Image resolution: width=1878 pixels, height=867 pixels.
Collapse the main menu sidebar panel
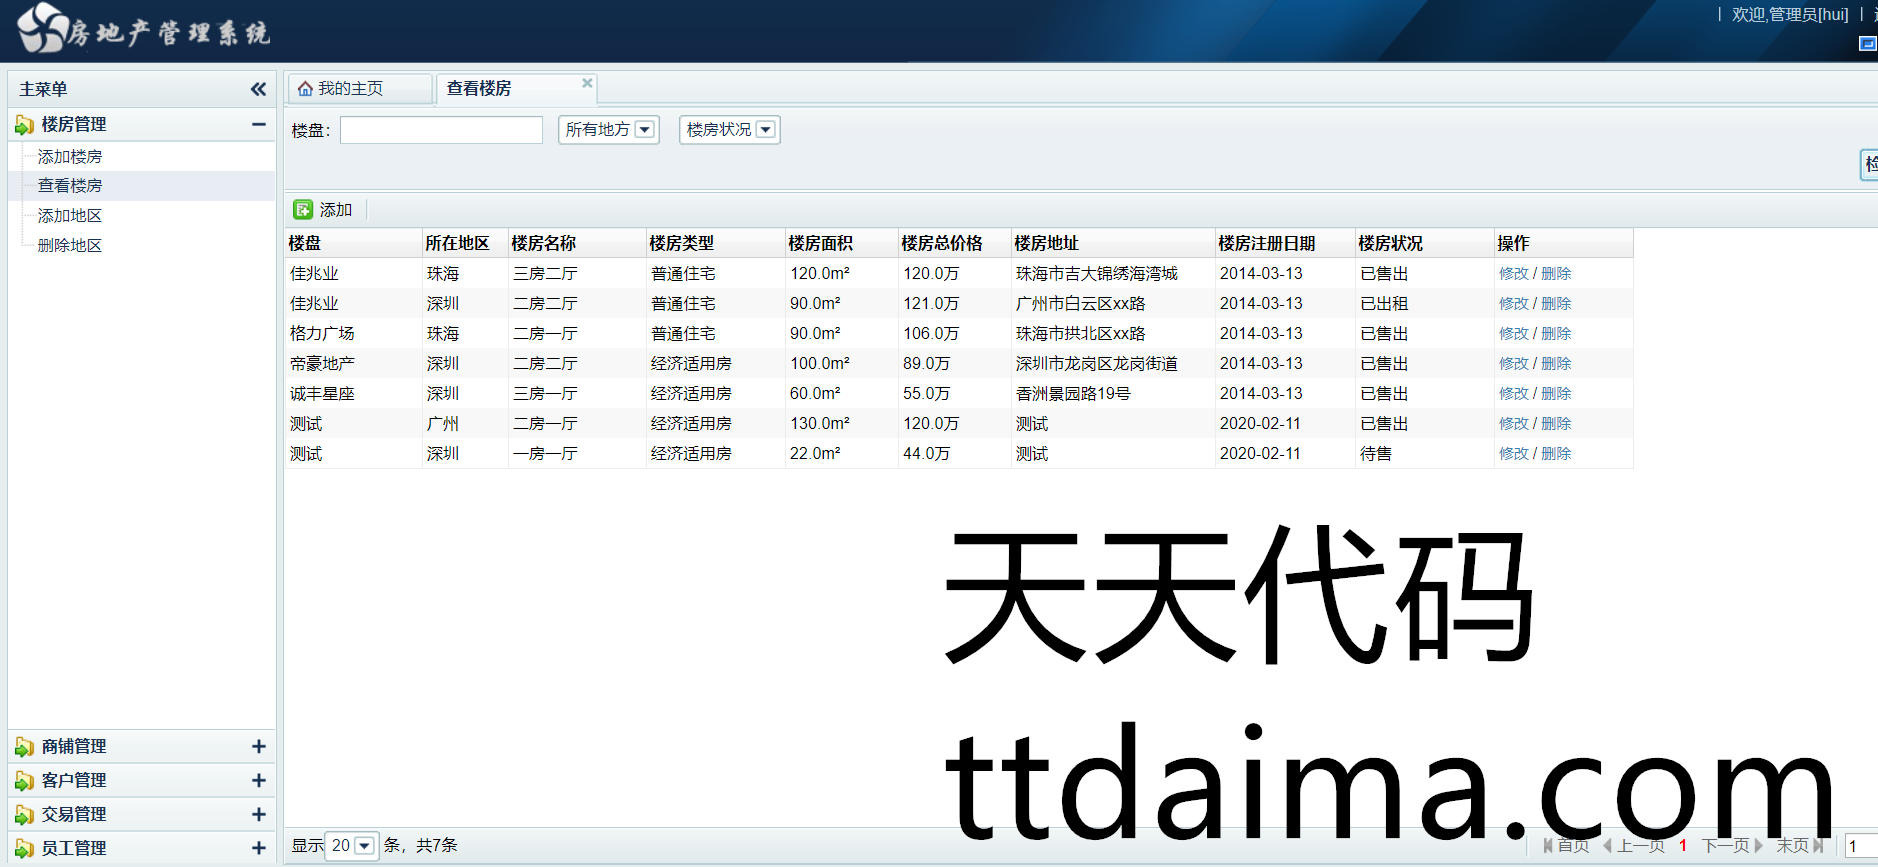pos(258,89)
